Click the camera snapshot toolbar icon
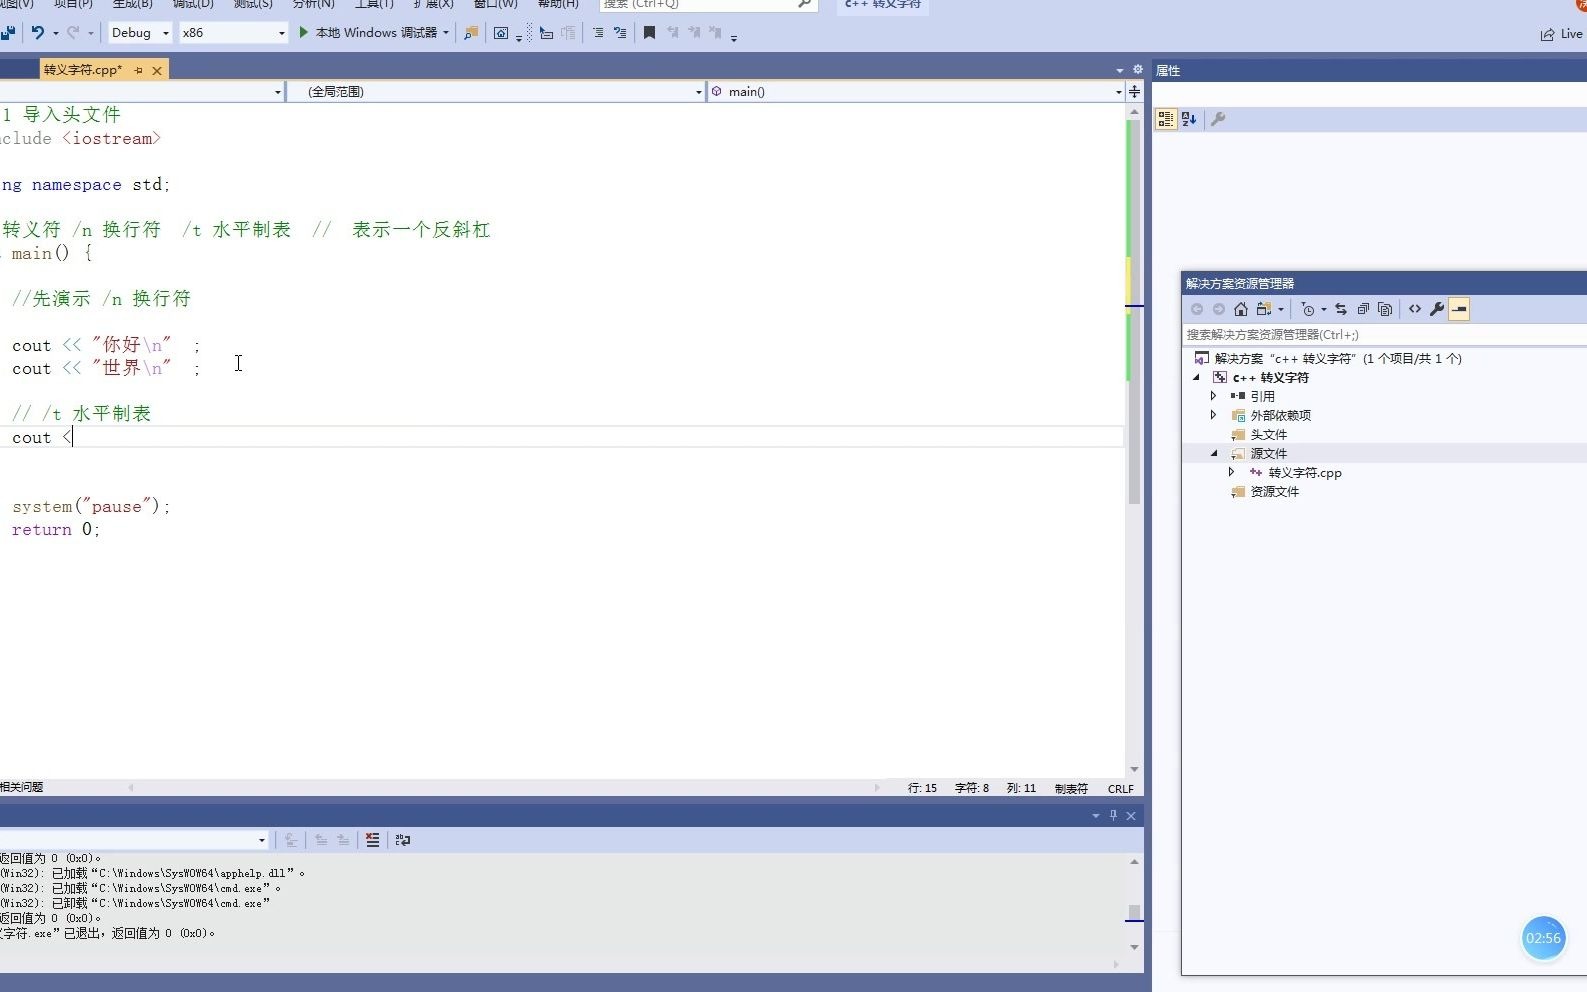The width and height of the screenshot is (1587, 992). click(501, 33)
